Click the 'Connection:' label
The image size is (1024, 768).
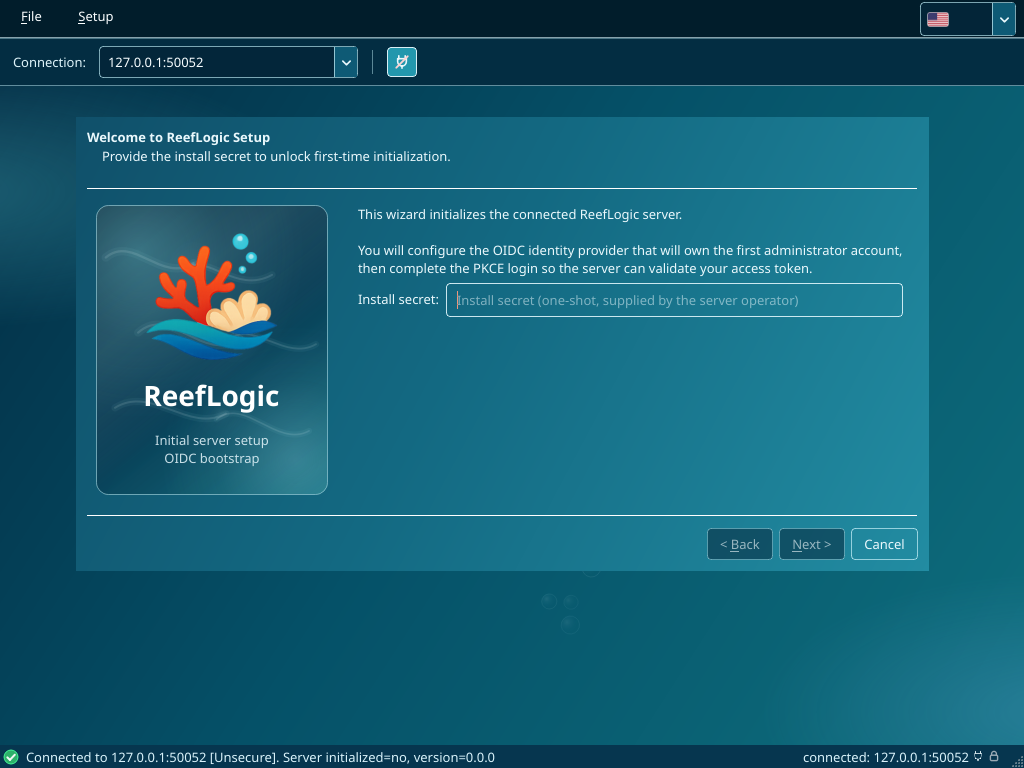point(50,63)
